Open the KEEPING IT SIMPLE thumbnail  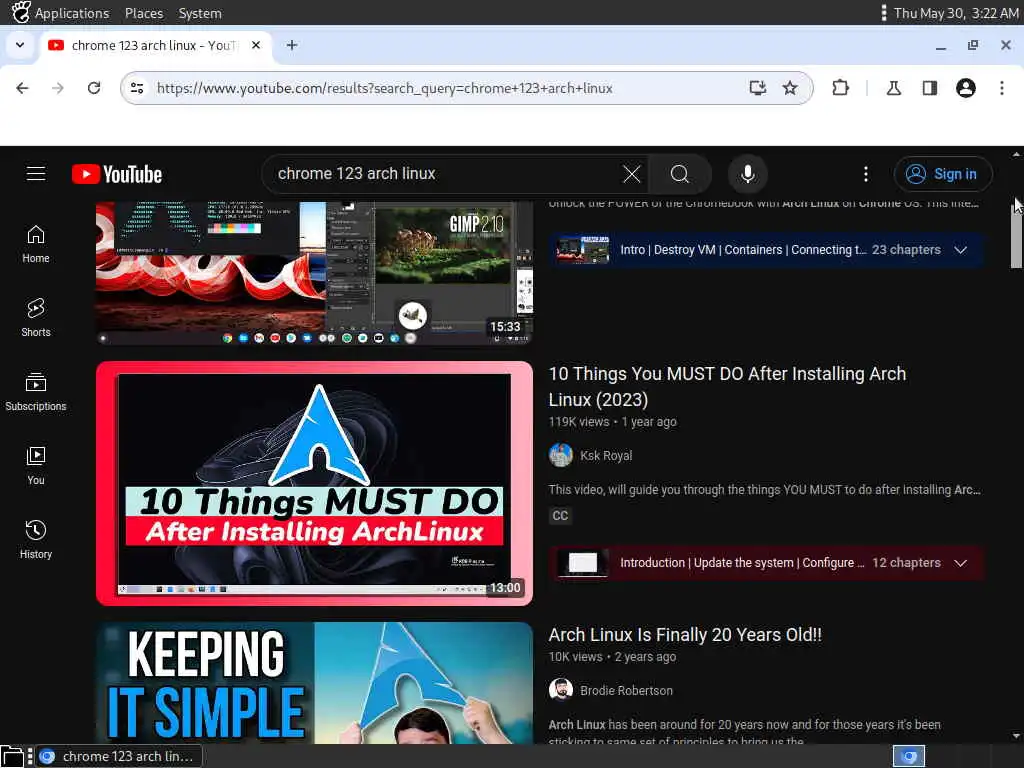(x=314, y=682)
